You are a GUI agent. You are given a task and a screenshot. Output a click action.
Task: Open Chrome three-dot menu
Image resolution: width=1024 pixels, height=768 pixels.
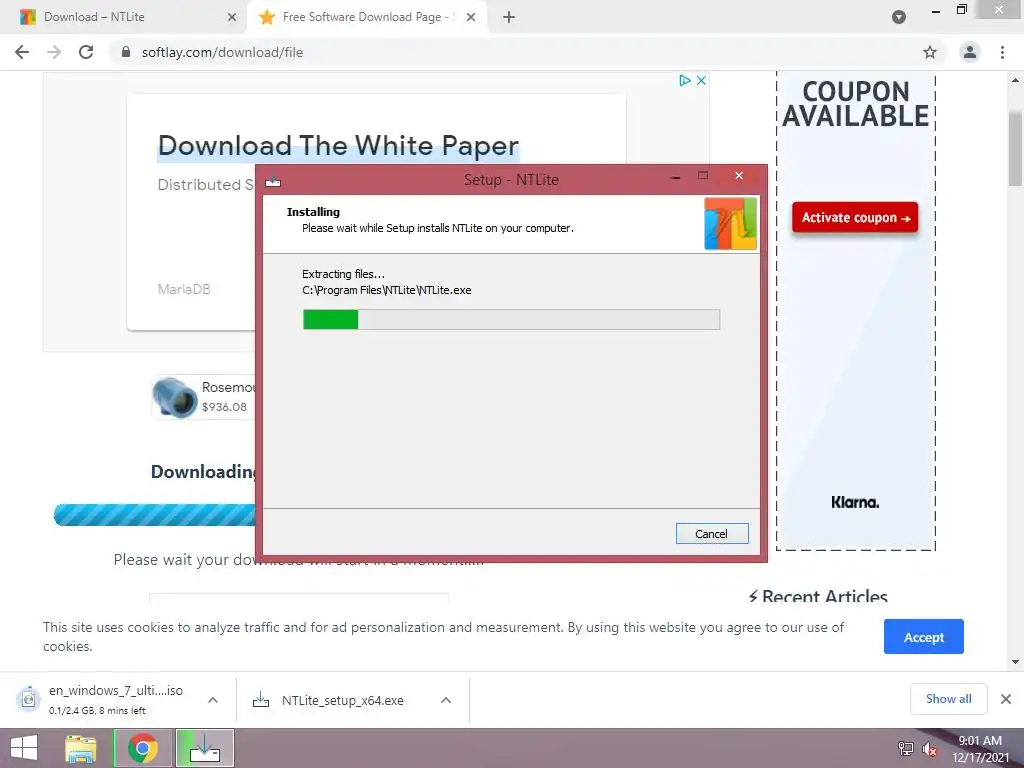[x=1002, y=52]
